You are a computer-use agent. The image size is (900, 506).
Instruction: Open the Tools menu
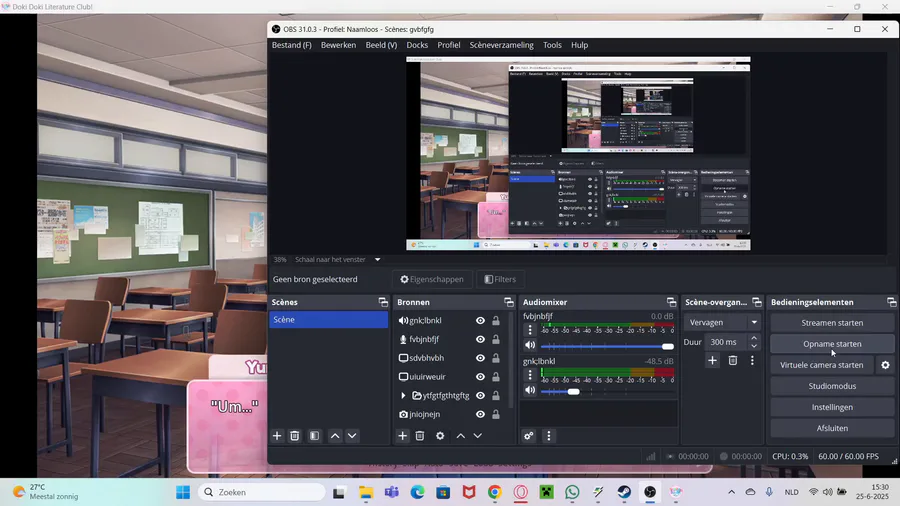point(552,45)
